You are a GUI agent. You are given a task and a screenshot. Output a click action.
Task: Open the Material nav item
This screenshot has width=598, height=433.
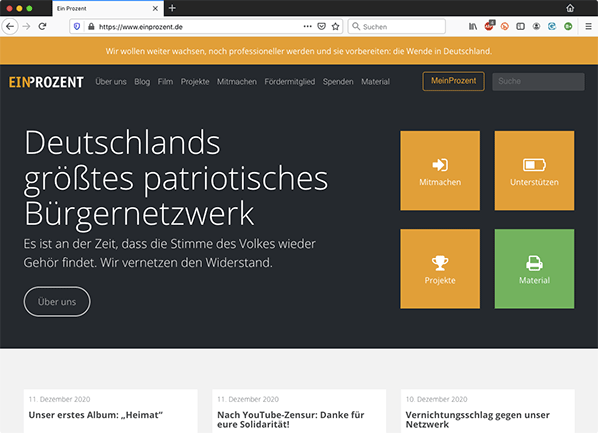coord(375,82)
